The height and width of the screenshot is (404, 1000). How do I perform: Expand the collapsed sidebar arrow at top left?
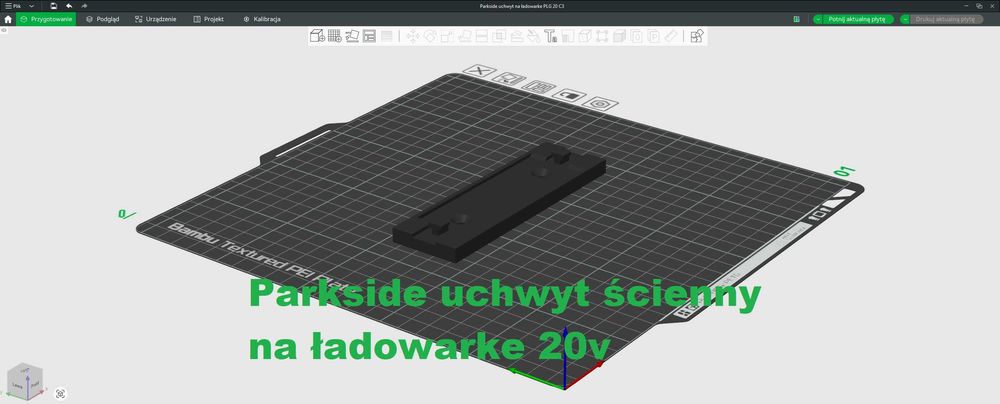4,30
